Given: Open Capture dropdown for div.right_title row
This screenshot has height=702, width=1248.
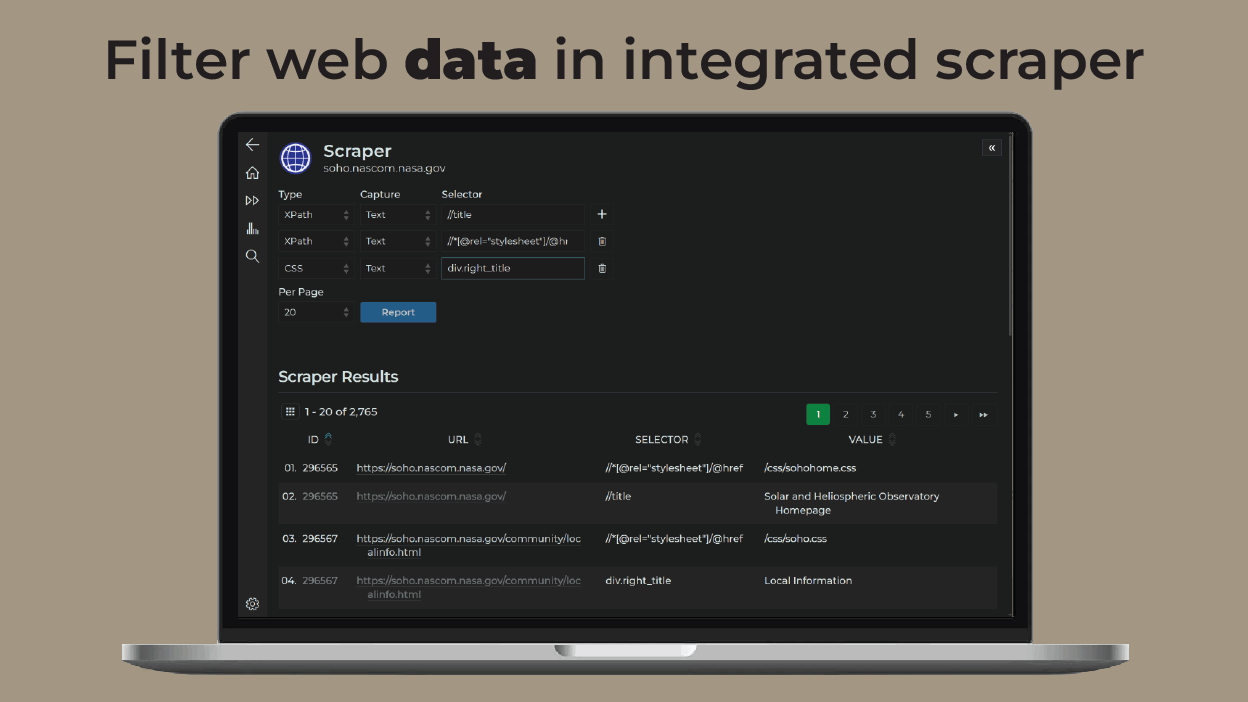Looking at the screenshot, I should [397, 268].
